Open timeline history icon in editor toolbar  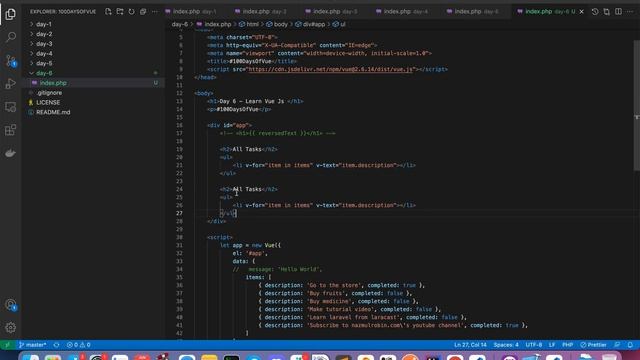(595, 11)
